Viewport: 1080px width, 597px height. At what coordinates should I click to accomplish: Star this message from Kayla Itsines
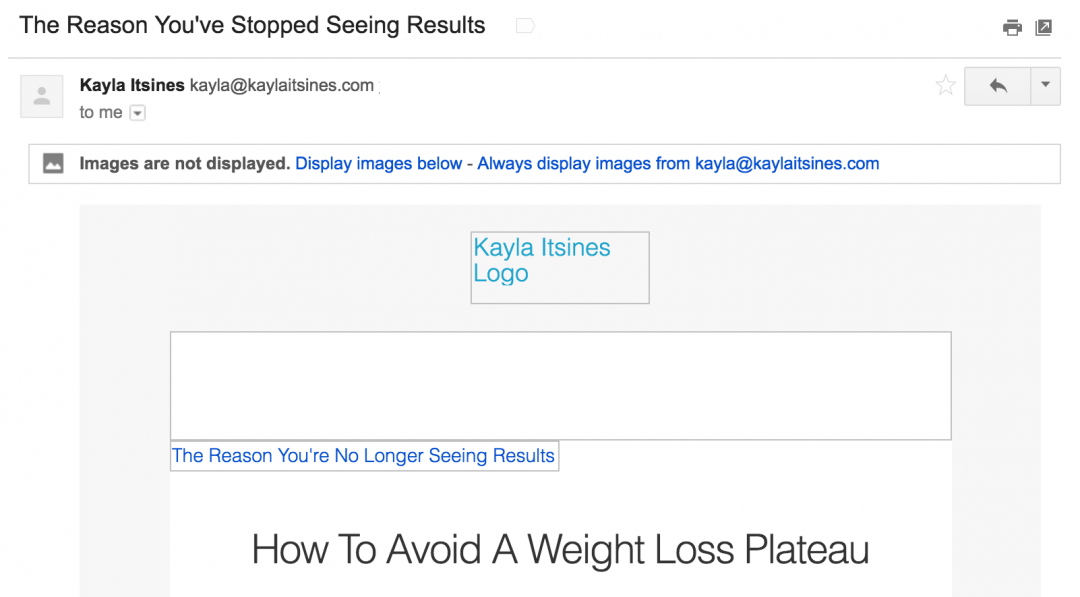click(945, 86)
